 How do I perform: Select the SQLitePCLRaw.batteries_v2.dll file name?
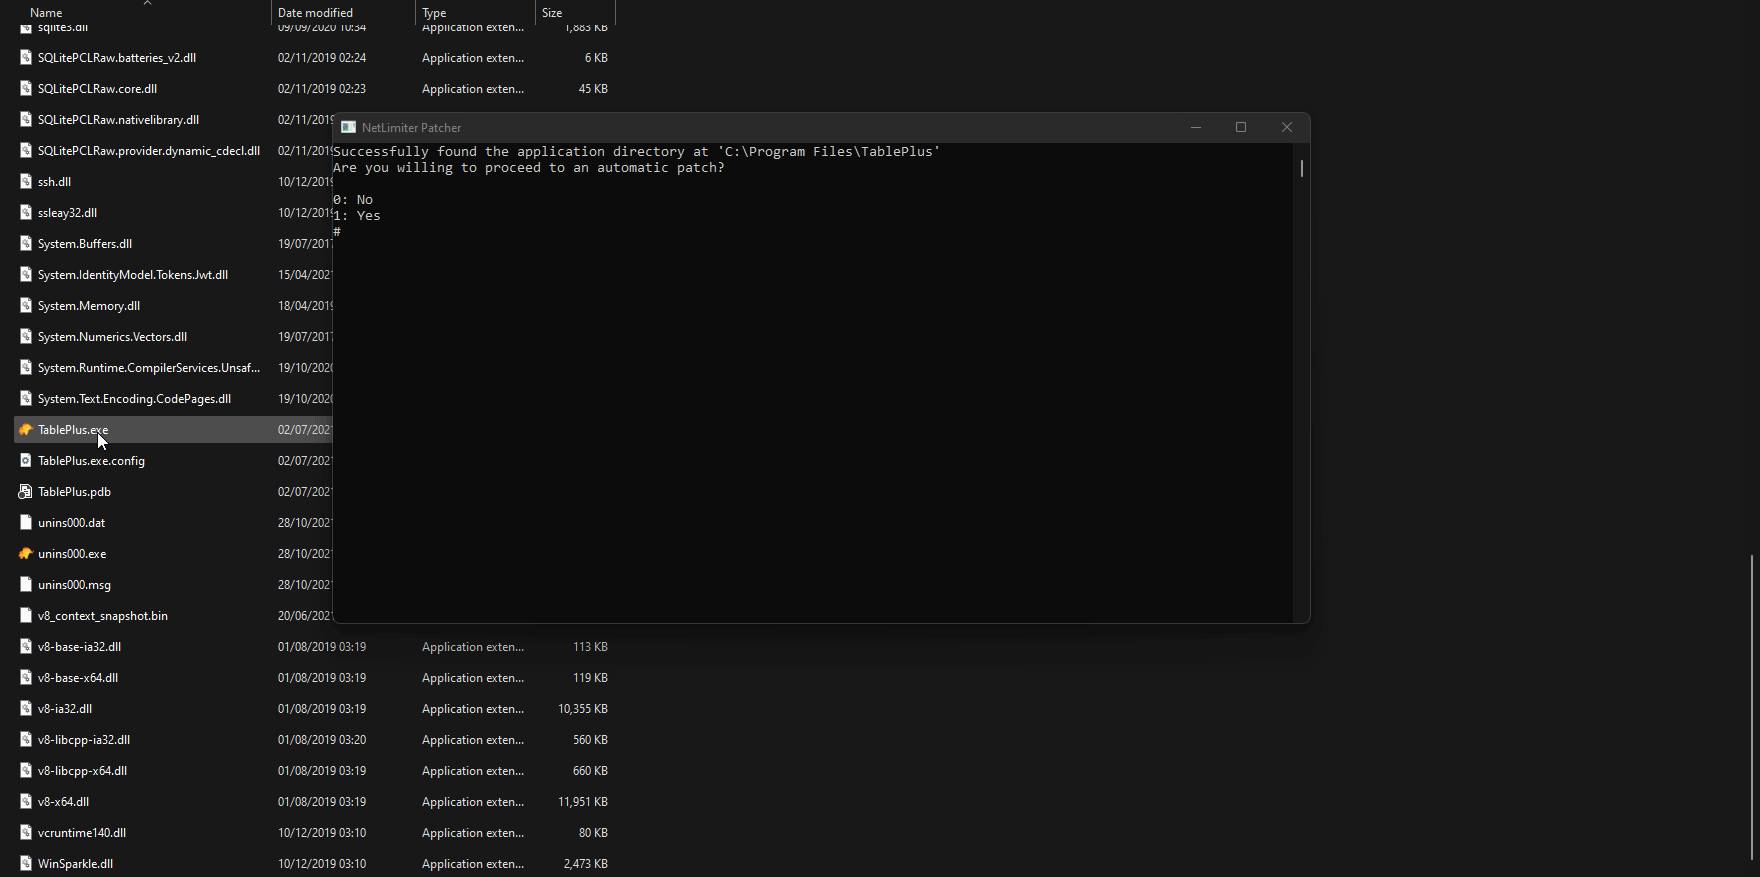(x=117, y=58)
